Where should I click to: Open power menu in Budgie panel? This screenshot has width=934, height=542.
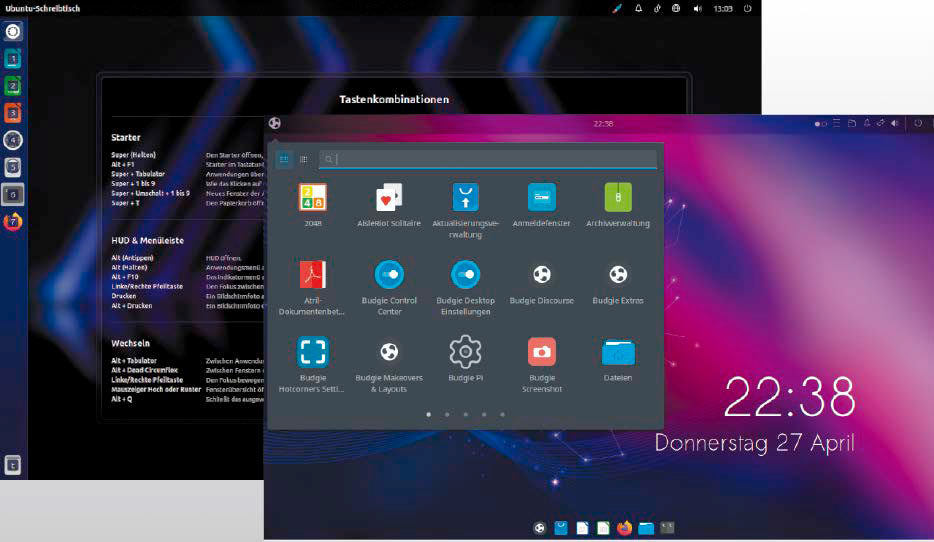[918, 123]
